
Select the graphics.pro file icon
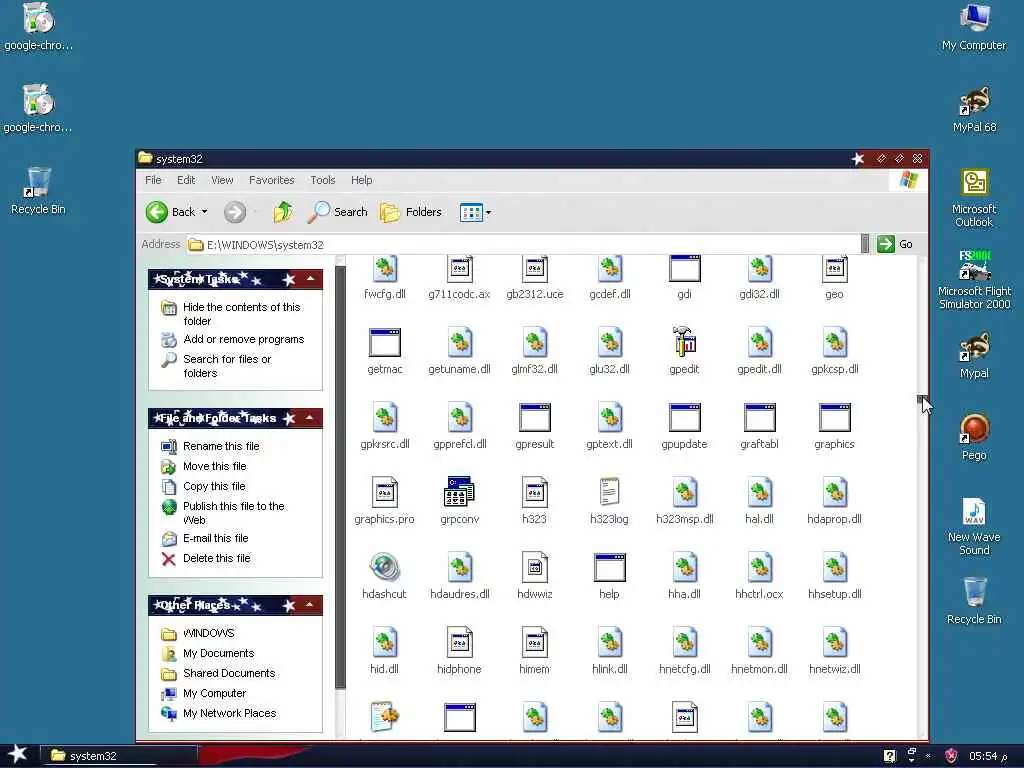[384, 492]
